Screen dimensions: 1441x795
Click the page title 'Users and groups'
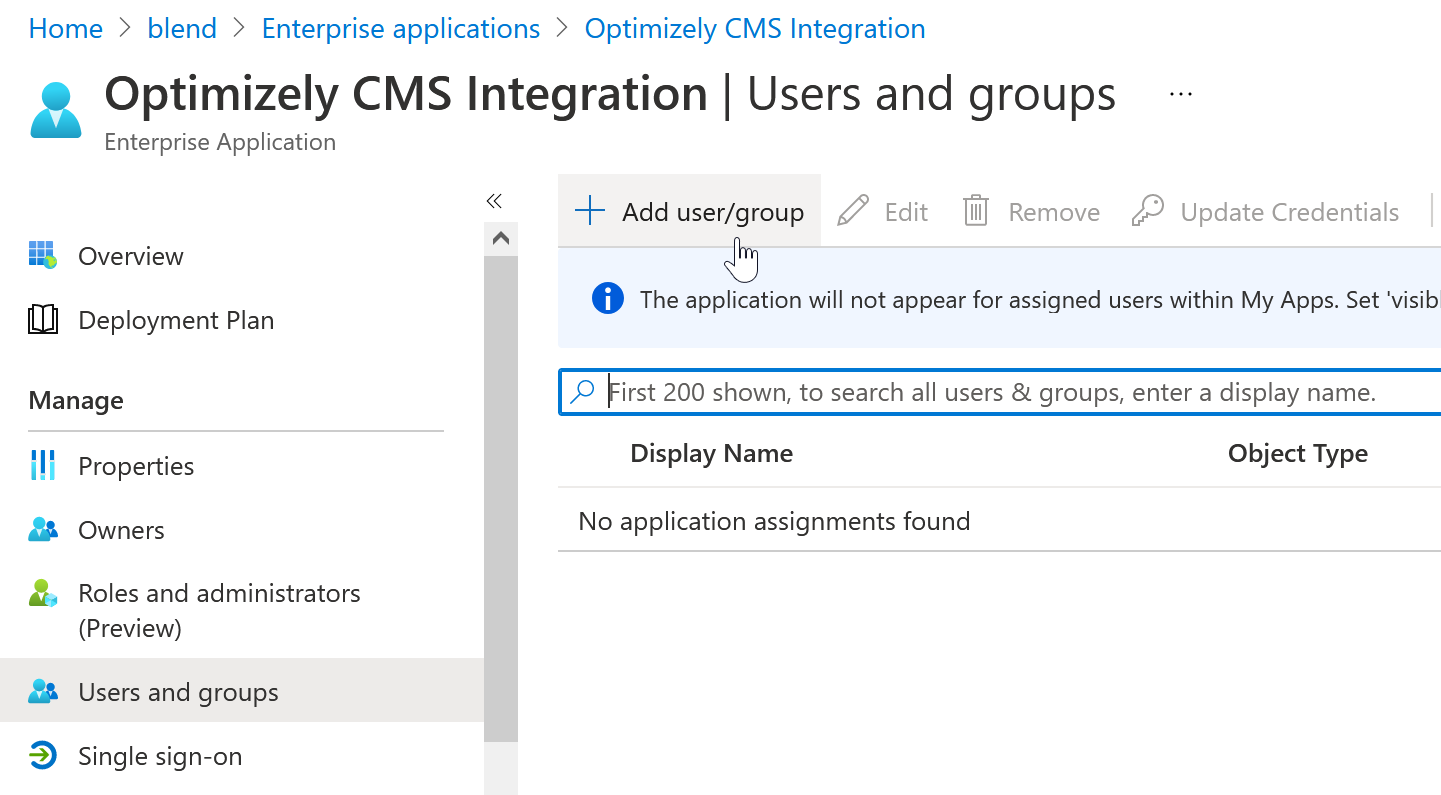click(931, 93)
